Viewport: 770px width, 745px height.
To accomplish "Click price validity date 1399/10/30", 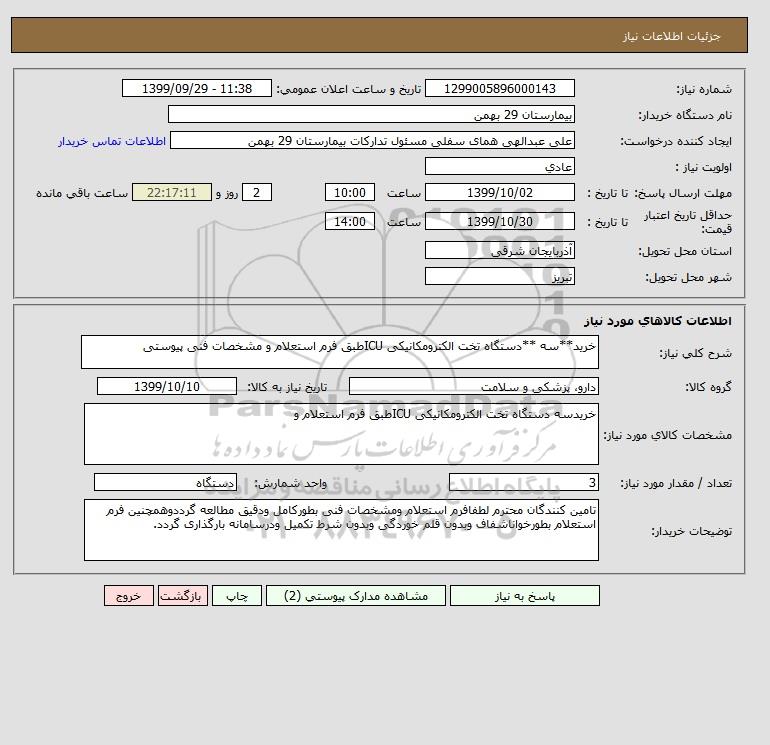I will 499,221.
